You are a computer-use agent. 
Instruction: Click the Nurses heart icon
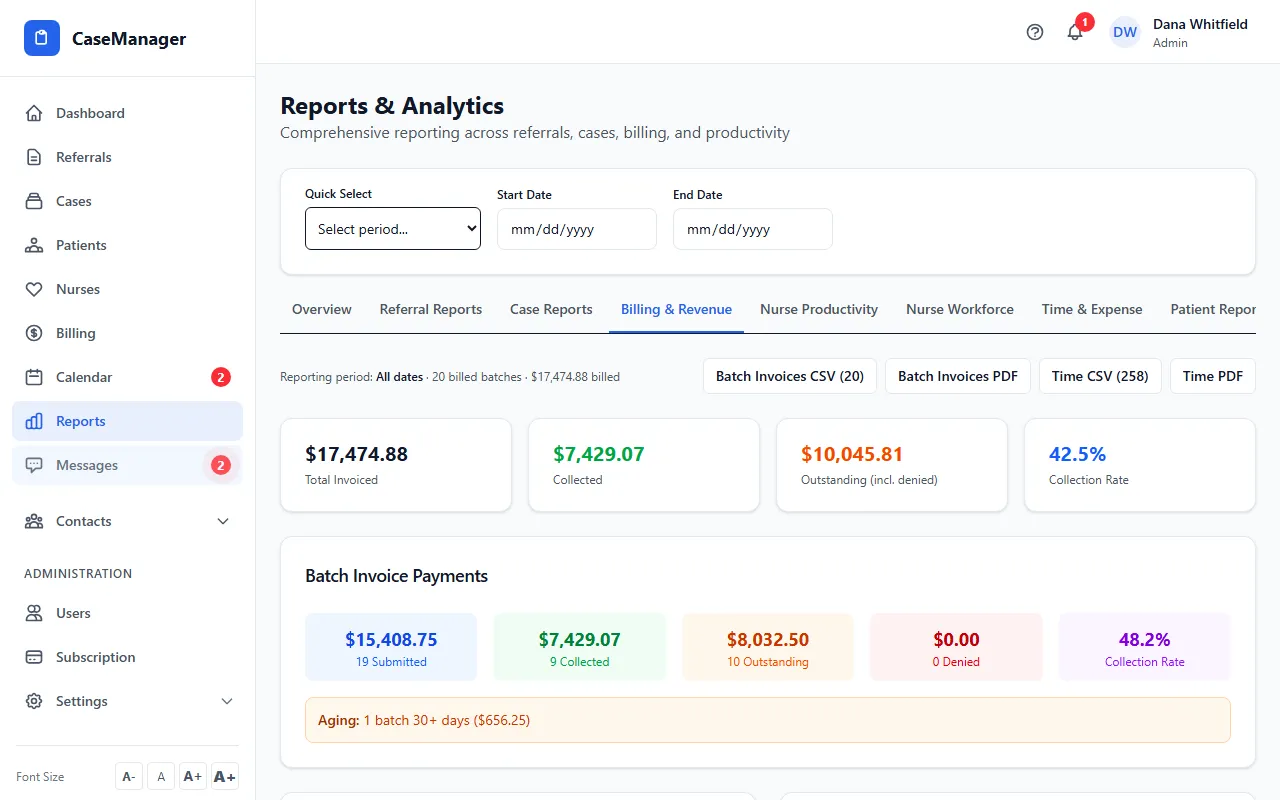[x=34, y=289]
